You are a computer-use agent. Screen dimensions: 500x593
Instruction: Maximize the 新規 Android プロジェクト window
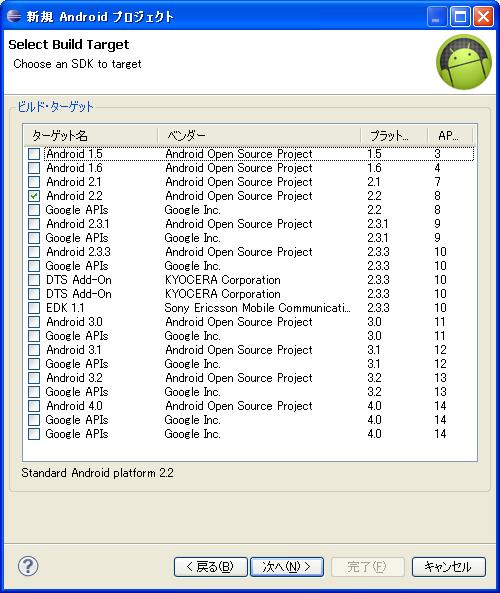pyautogui.click(x=460, y=17)
